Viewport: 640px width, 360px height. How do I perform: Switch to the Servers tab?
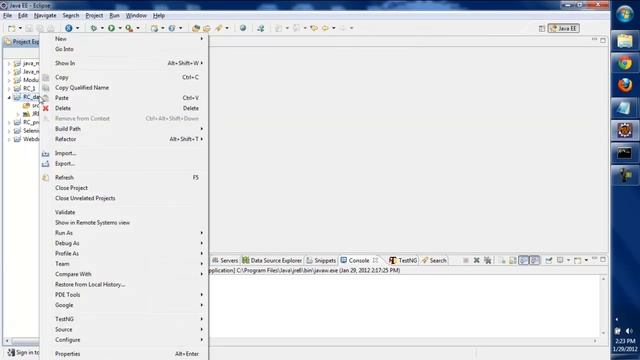[x=225, y=260]
